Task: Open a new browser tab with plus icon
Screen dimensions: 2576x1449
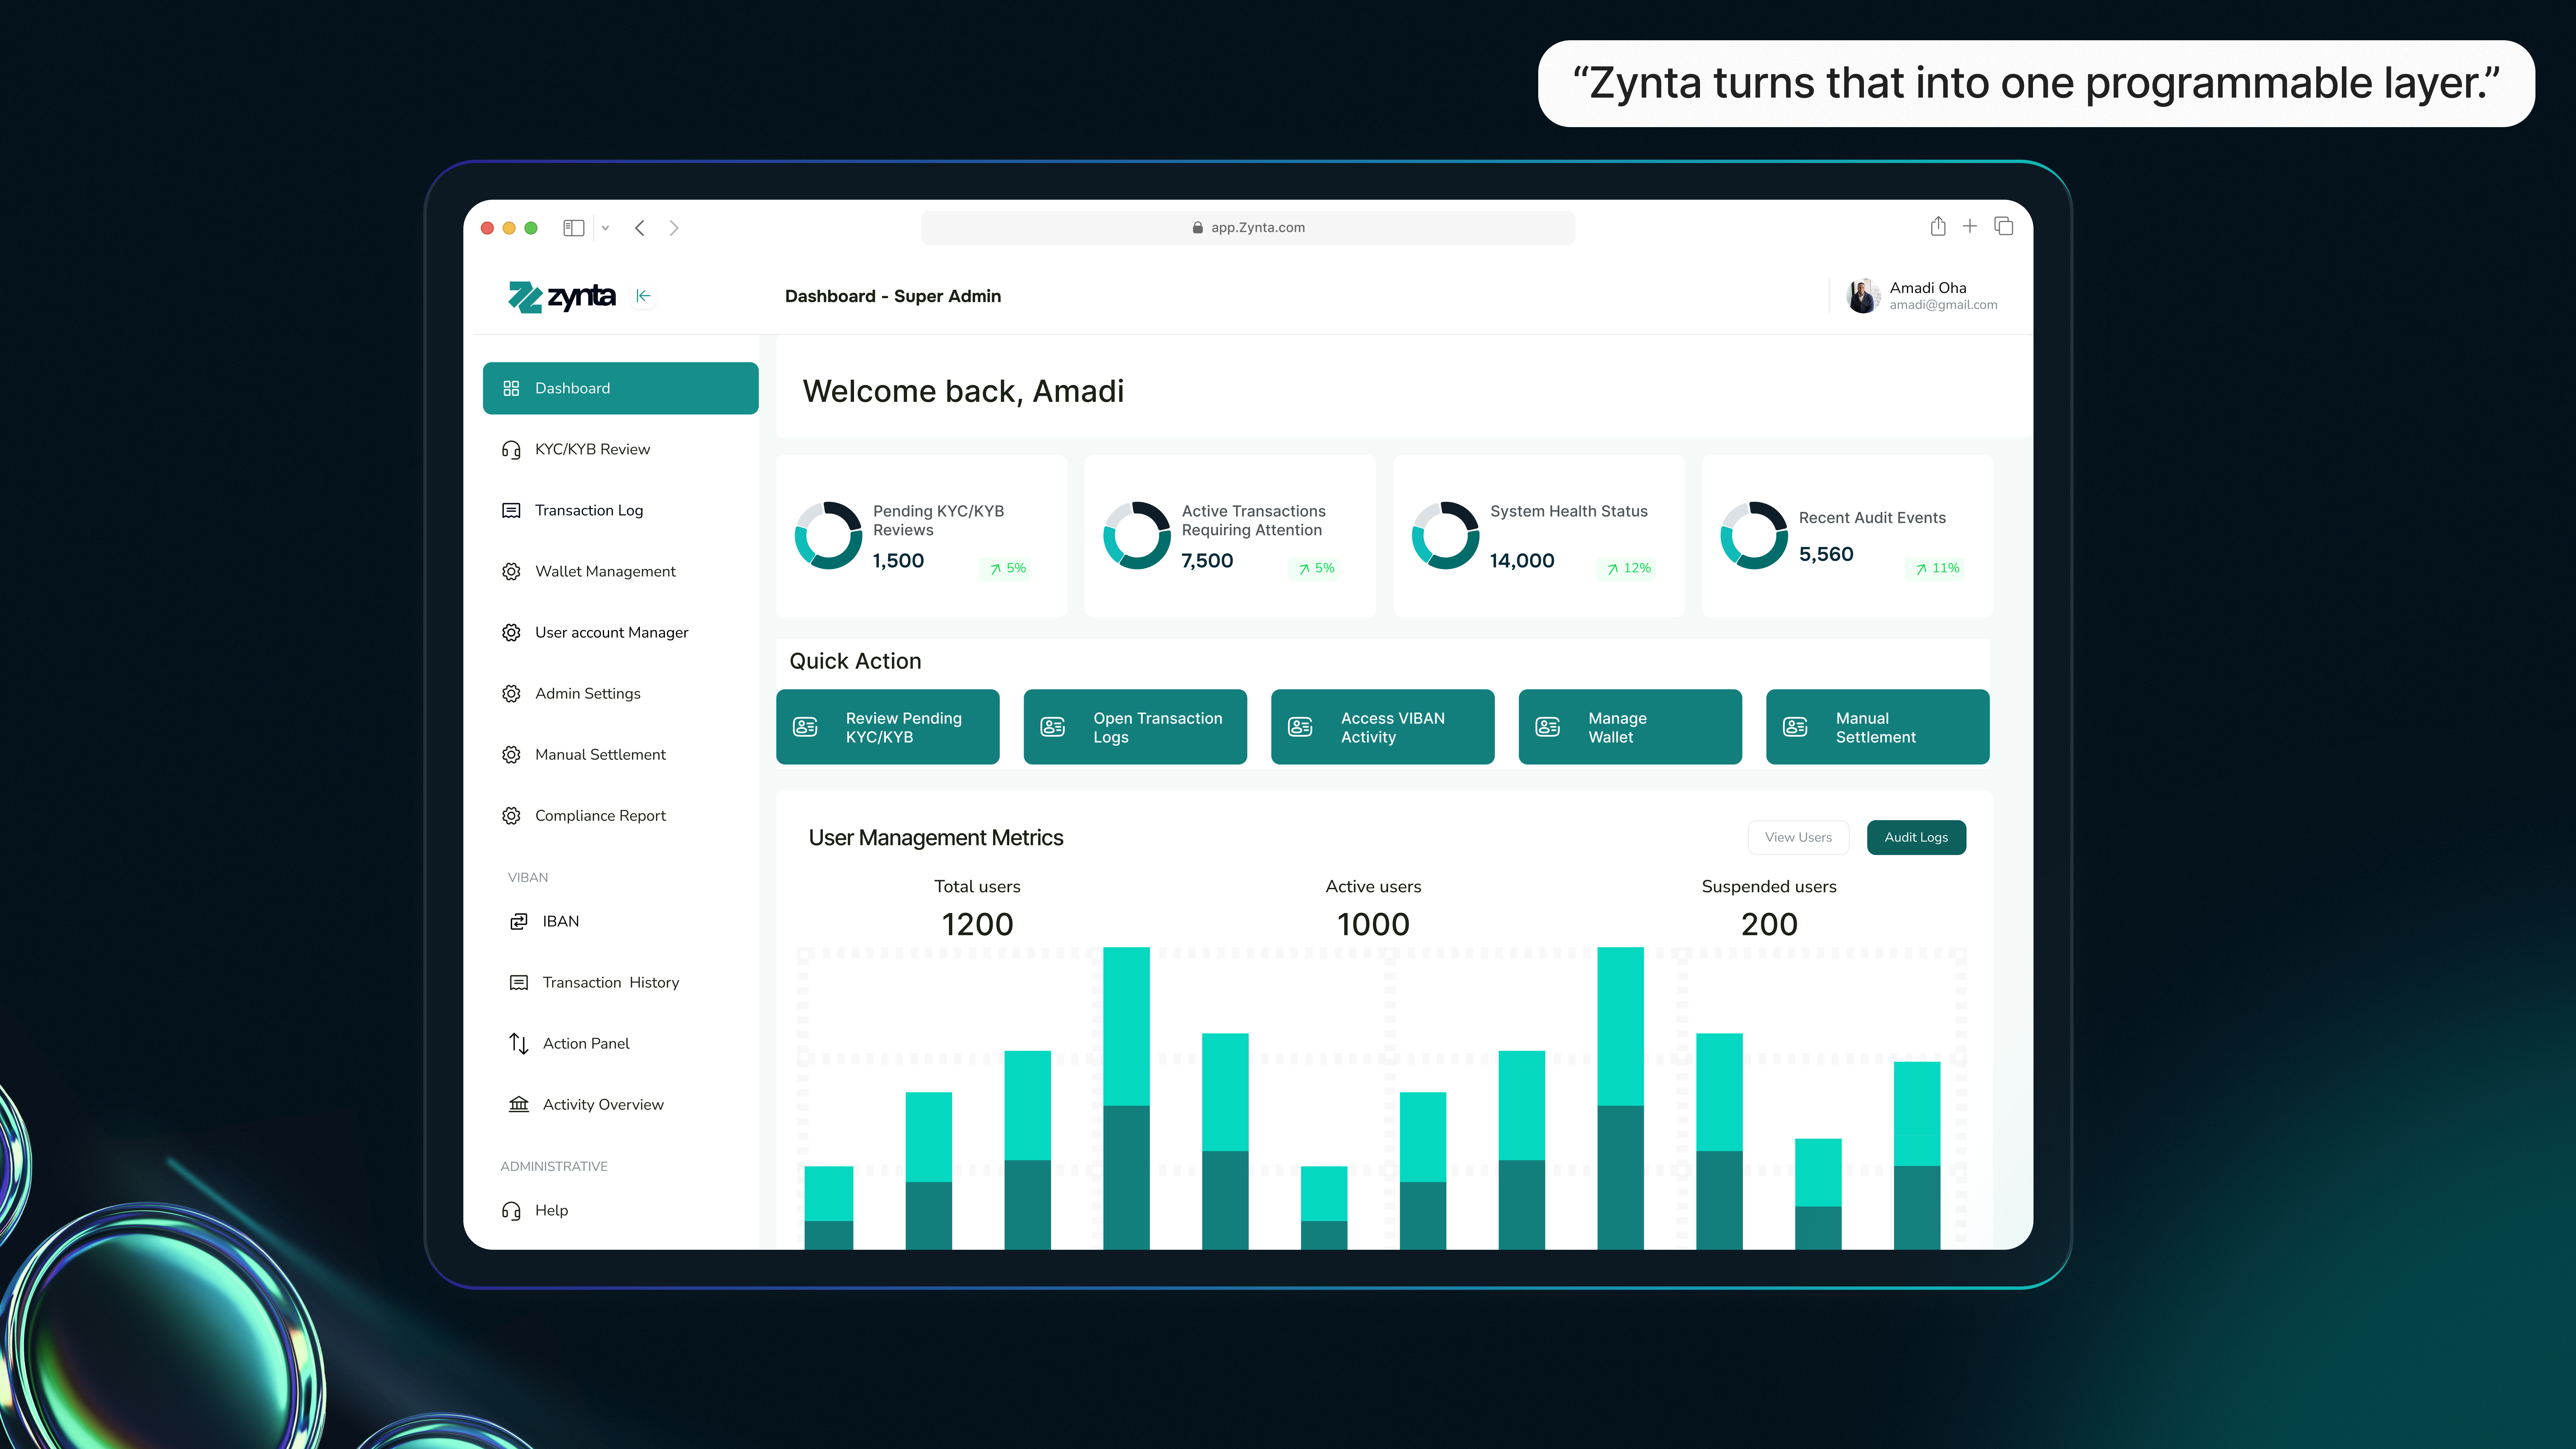Action: (x=1970, y=227)
